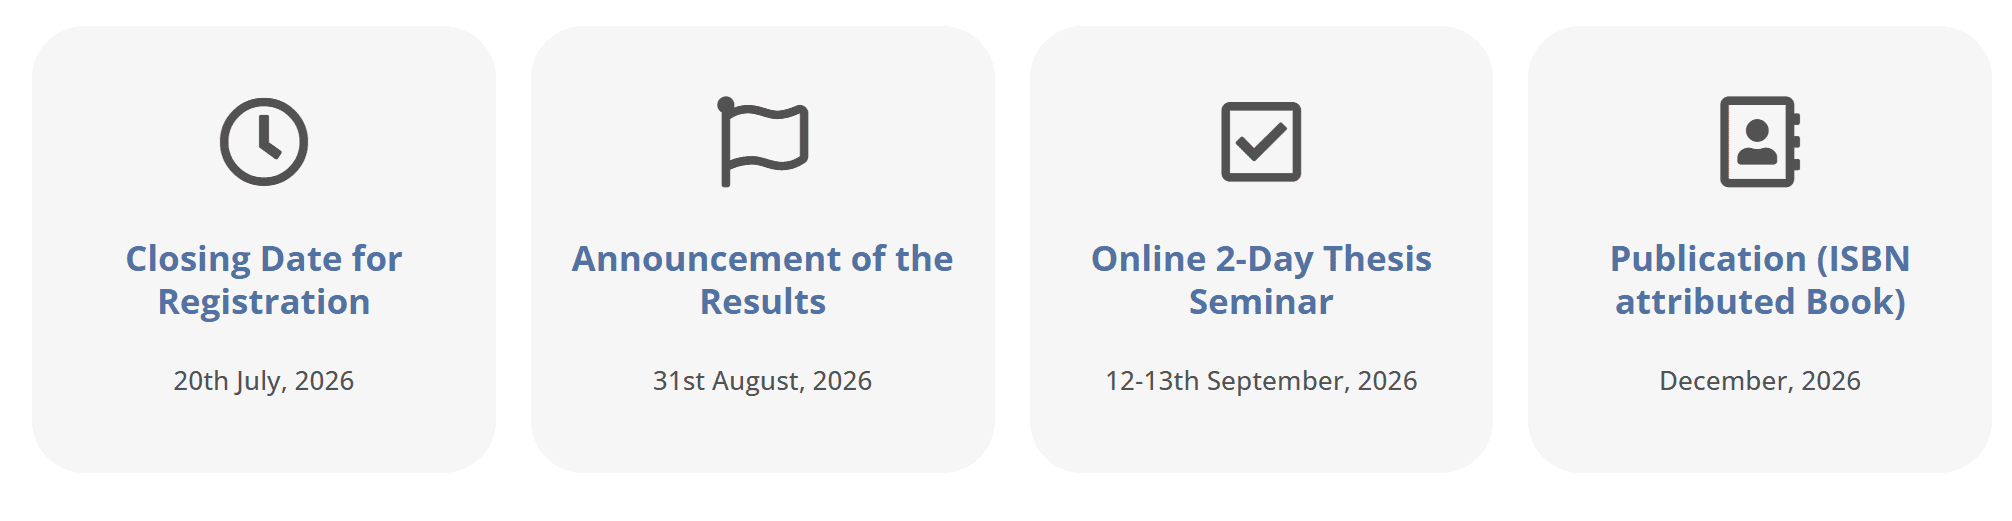Open the Publication (ISBN attributed Book) heading
2012x521 pixels.
click(1760, 280)
